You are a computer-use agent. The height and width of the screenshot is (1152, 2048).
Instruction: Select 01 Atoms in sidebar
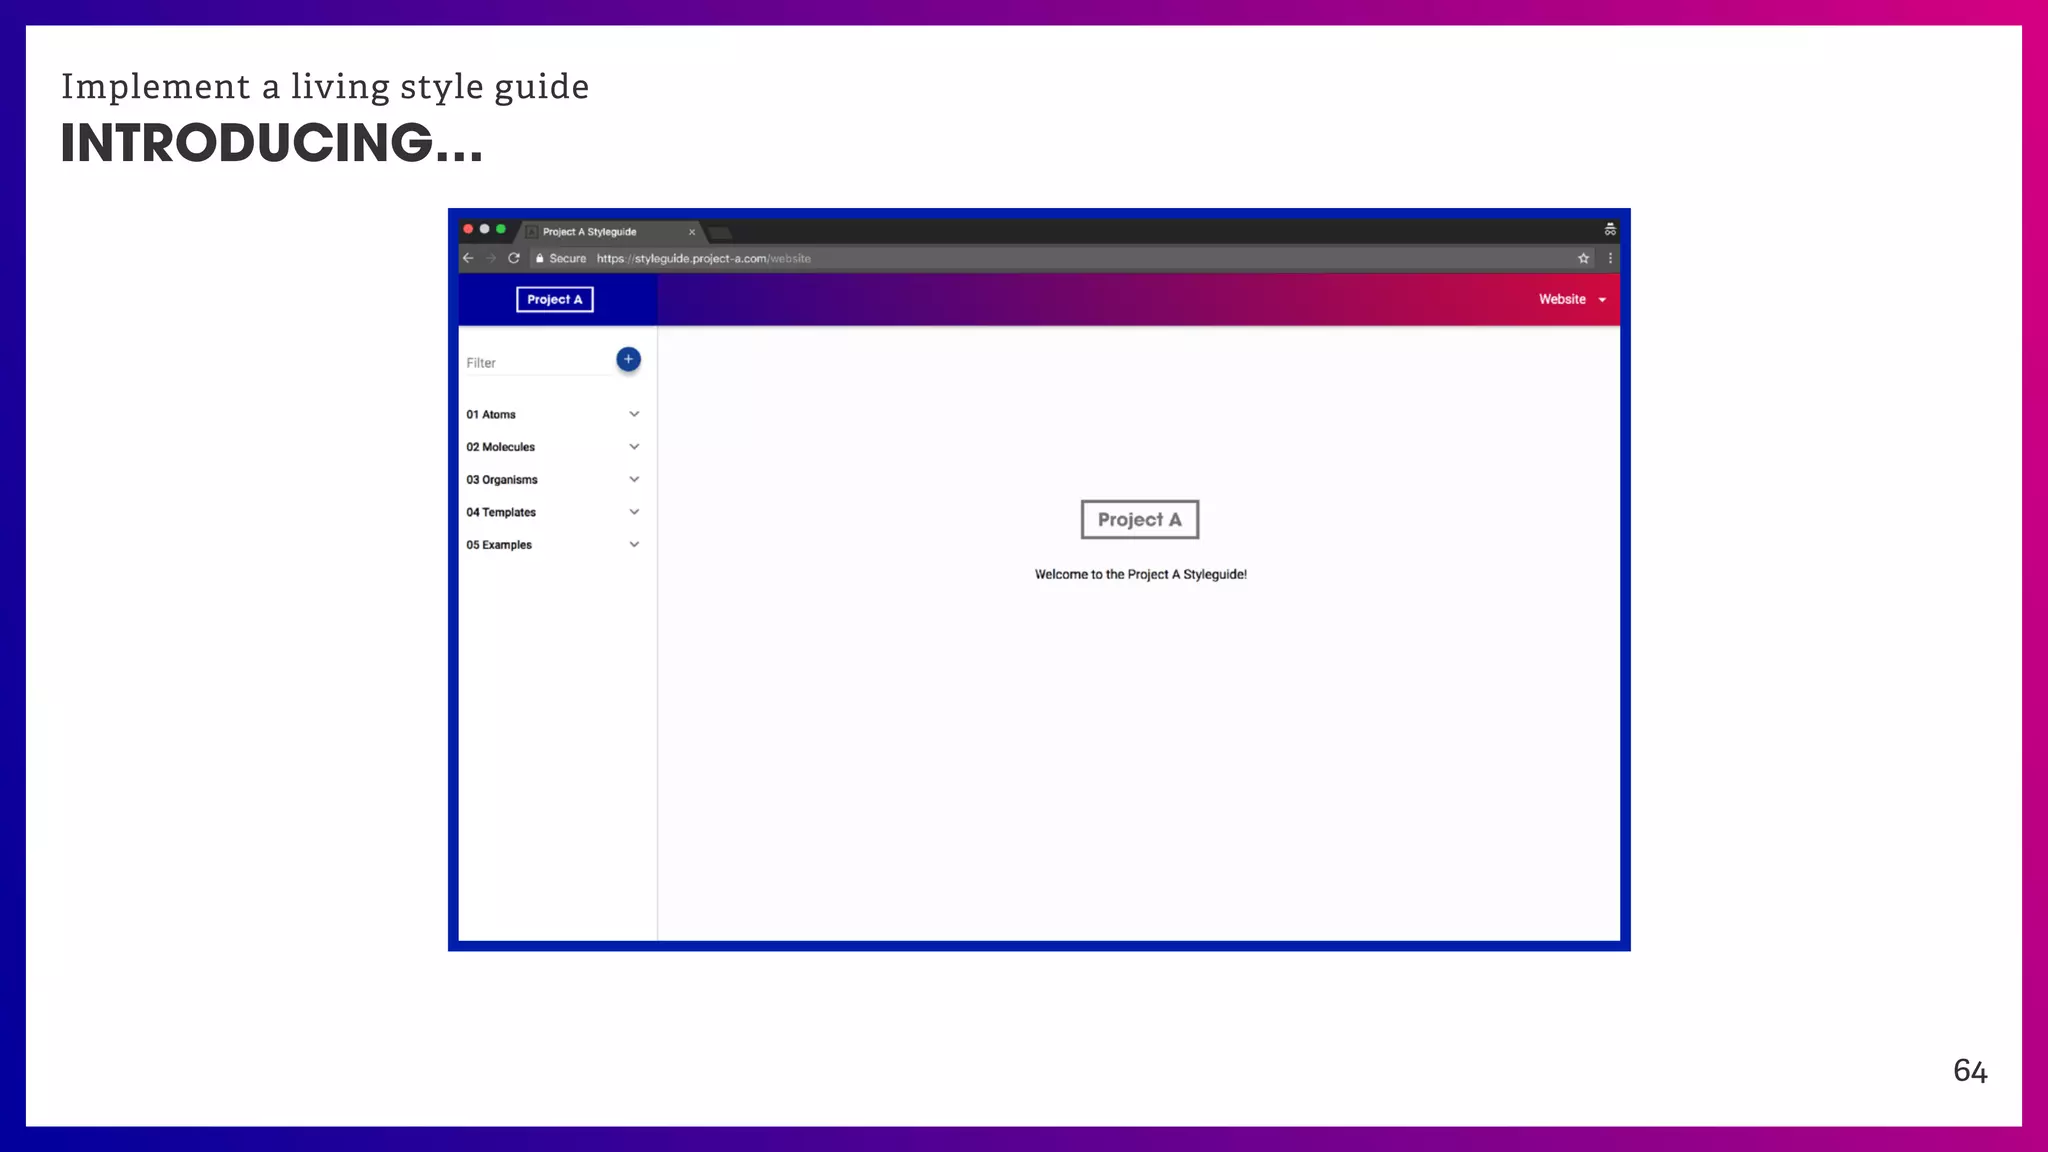coord(491,414)
